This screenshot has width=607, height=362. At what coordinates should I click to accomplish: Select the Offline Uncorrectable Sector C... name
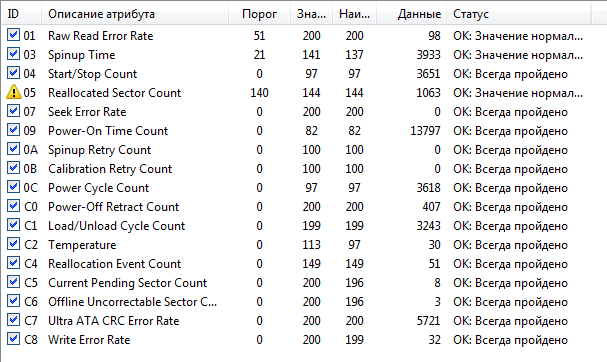132,302
